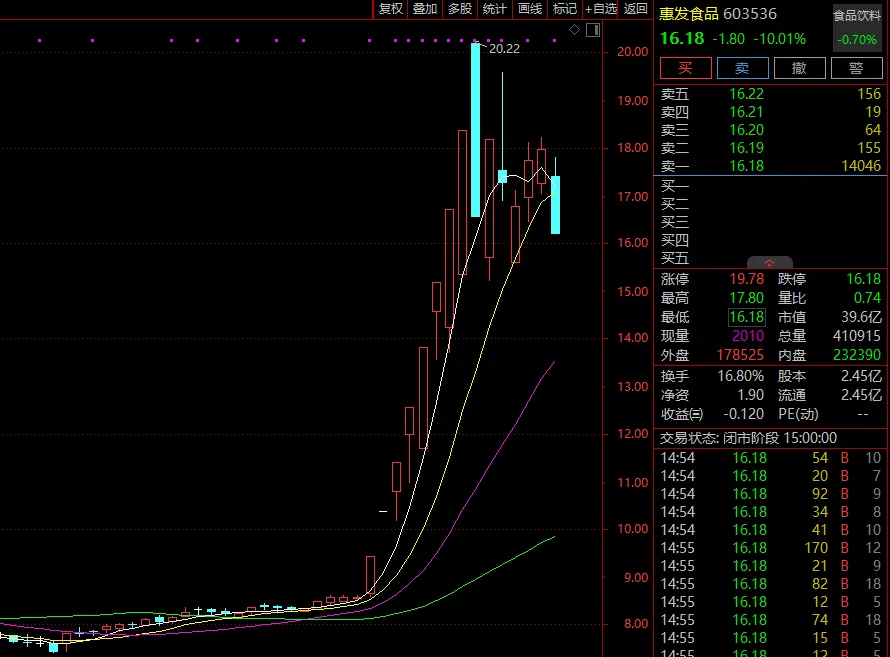
Task: Open the 食品饮料 sector badge
Action: coord(857,15)
